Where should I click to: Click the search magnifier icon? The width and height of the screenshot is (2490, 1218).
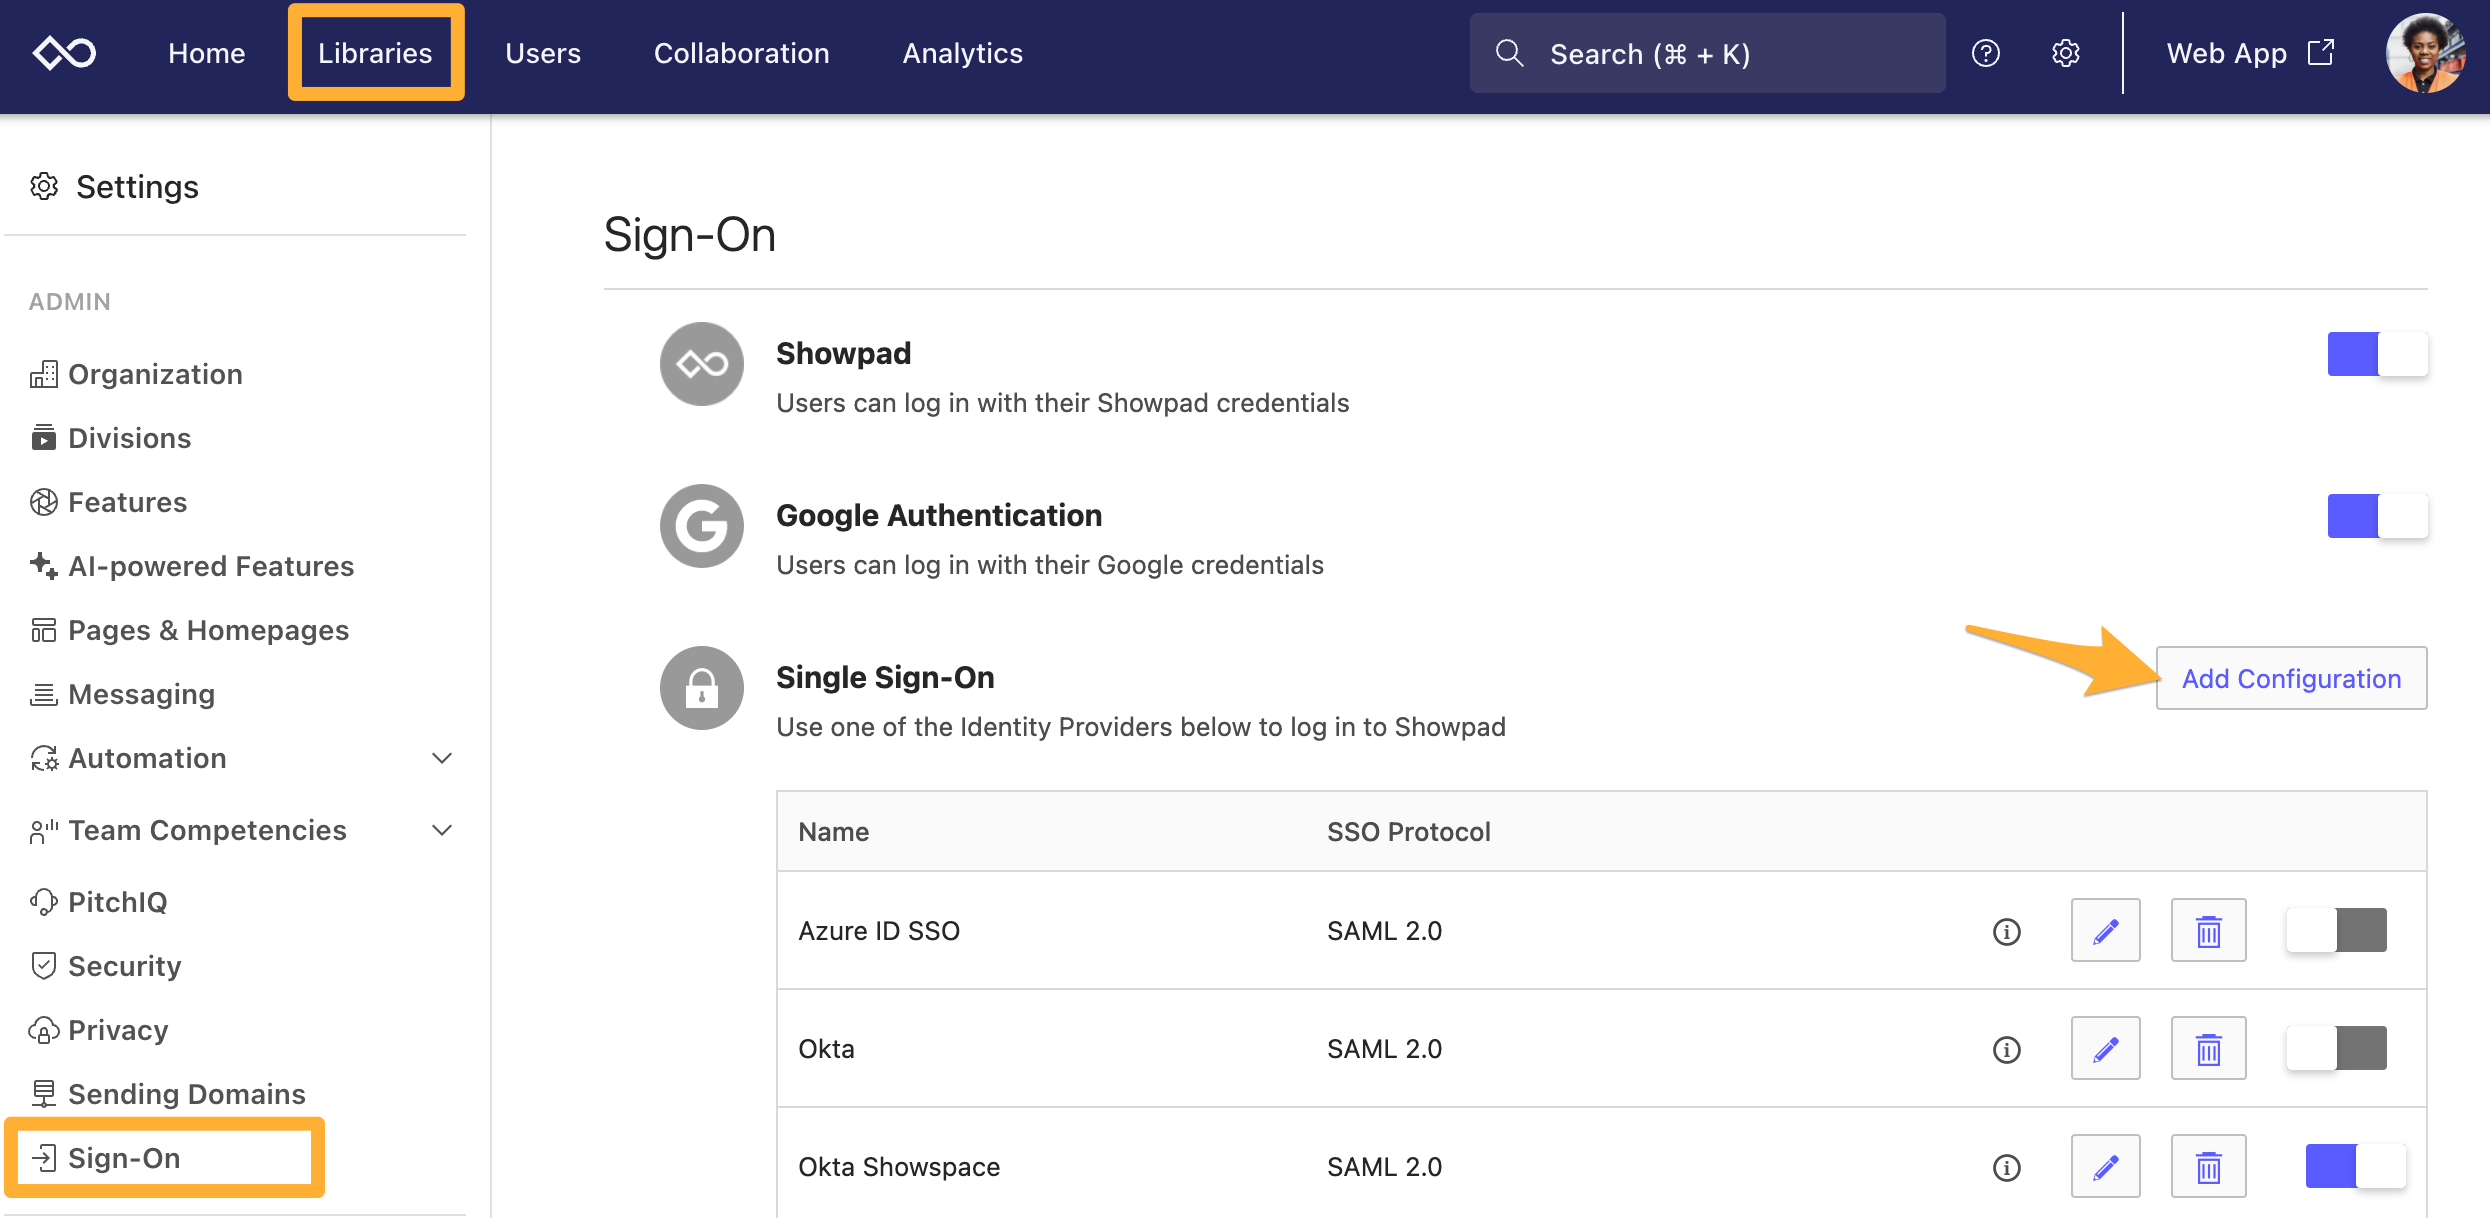point(1509,53)
